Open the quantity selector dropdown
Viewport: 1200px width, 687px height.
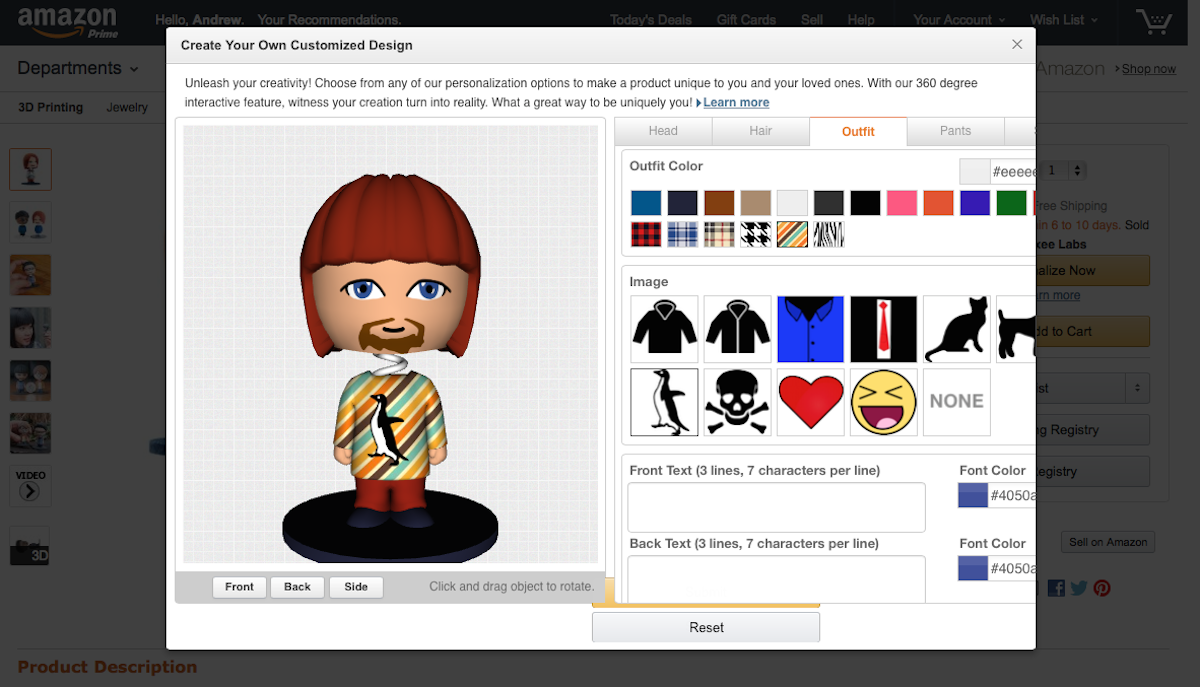pyautogui.click(x=1064, y=170)
